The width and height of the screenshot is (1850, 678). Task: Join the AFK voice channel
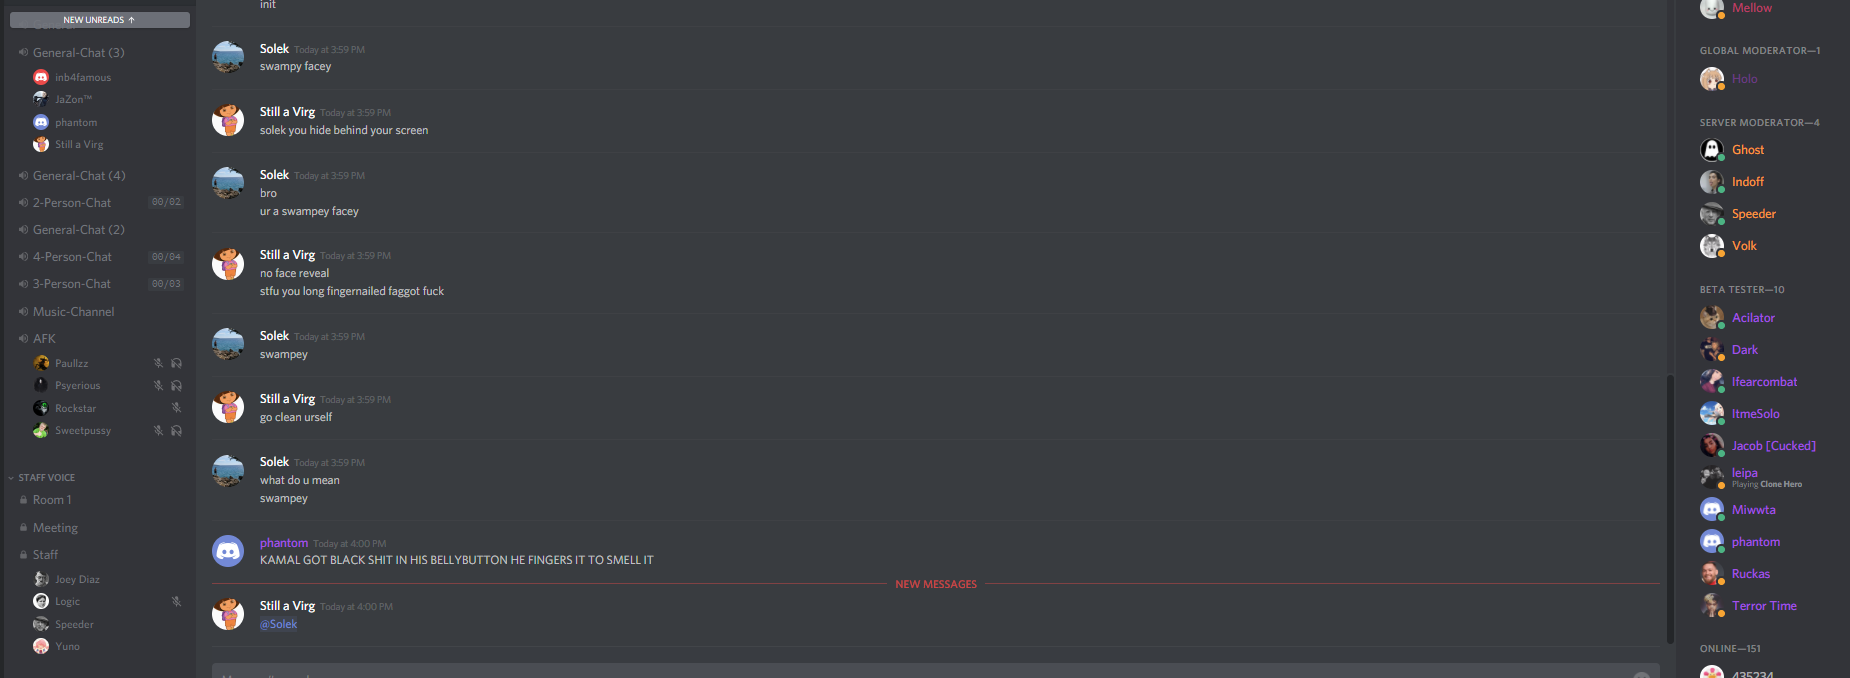click(44, 339)
